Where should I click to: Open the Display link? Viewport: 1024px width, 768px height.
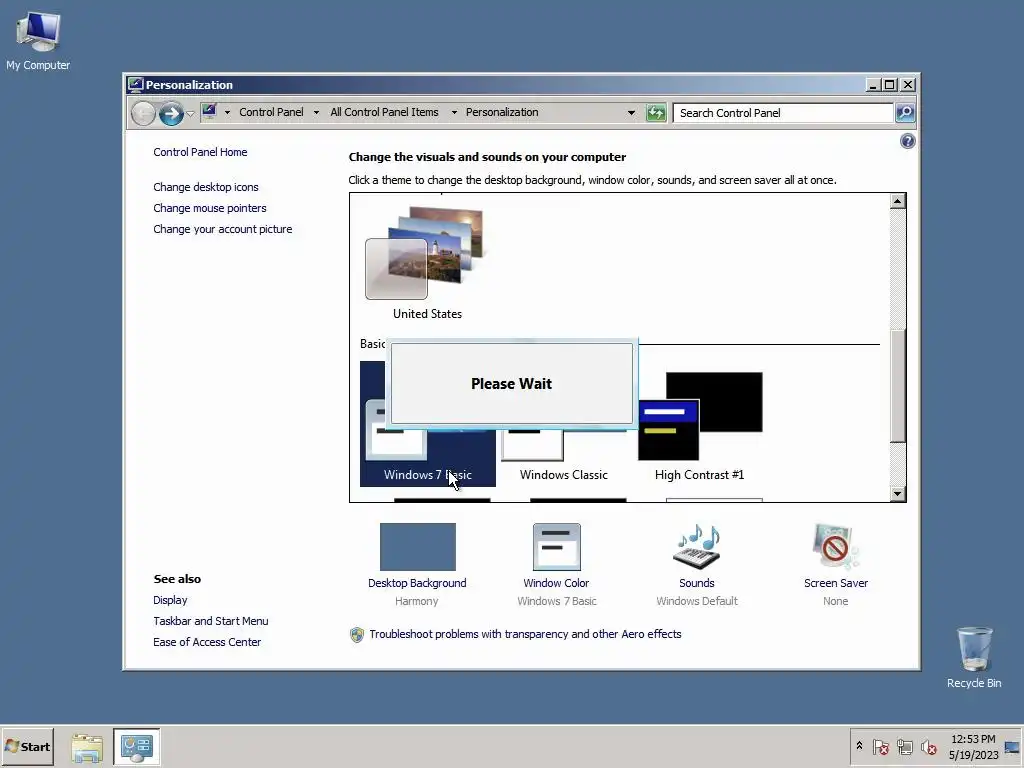coord(170,600)
